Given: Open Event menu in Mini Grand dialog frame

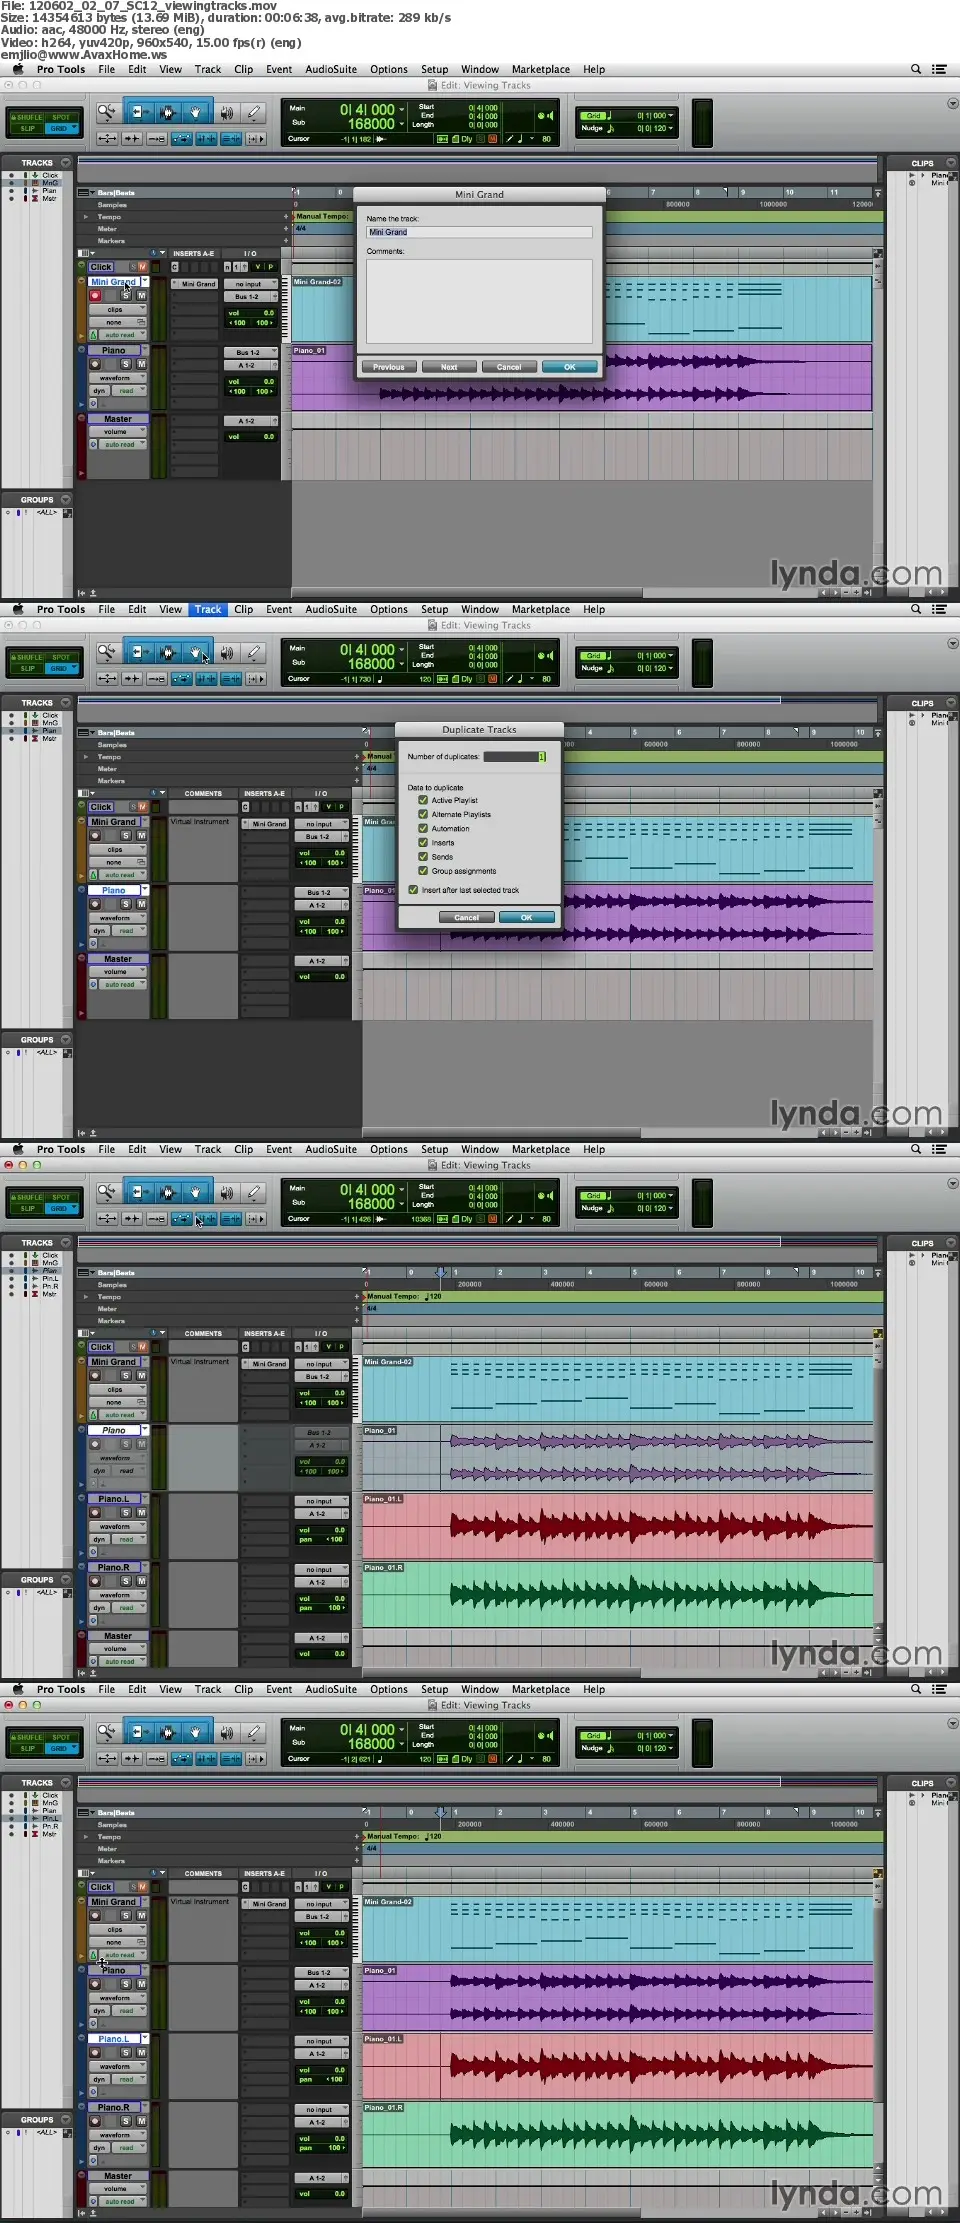Looking at the screenshot, I should coord(279,69).
